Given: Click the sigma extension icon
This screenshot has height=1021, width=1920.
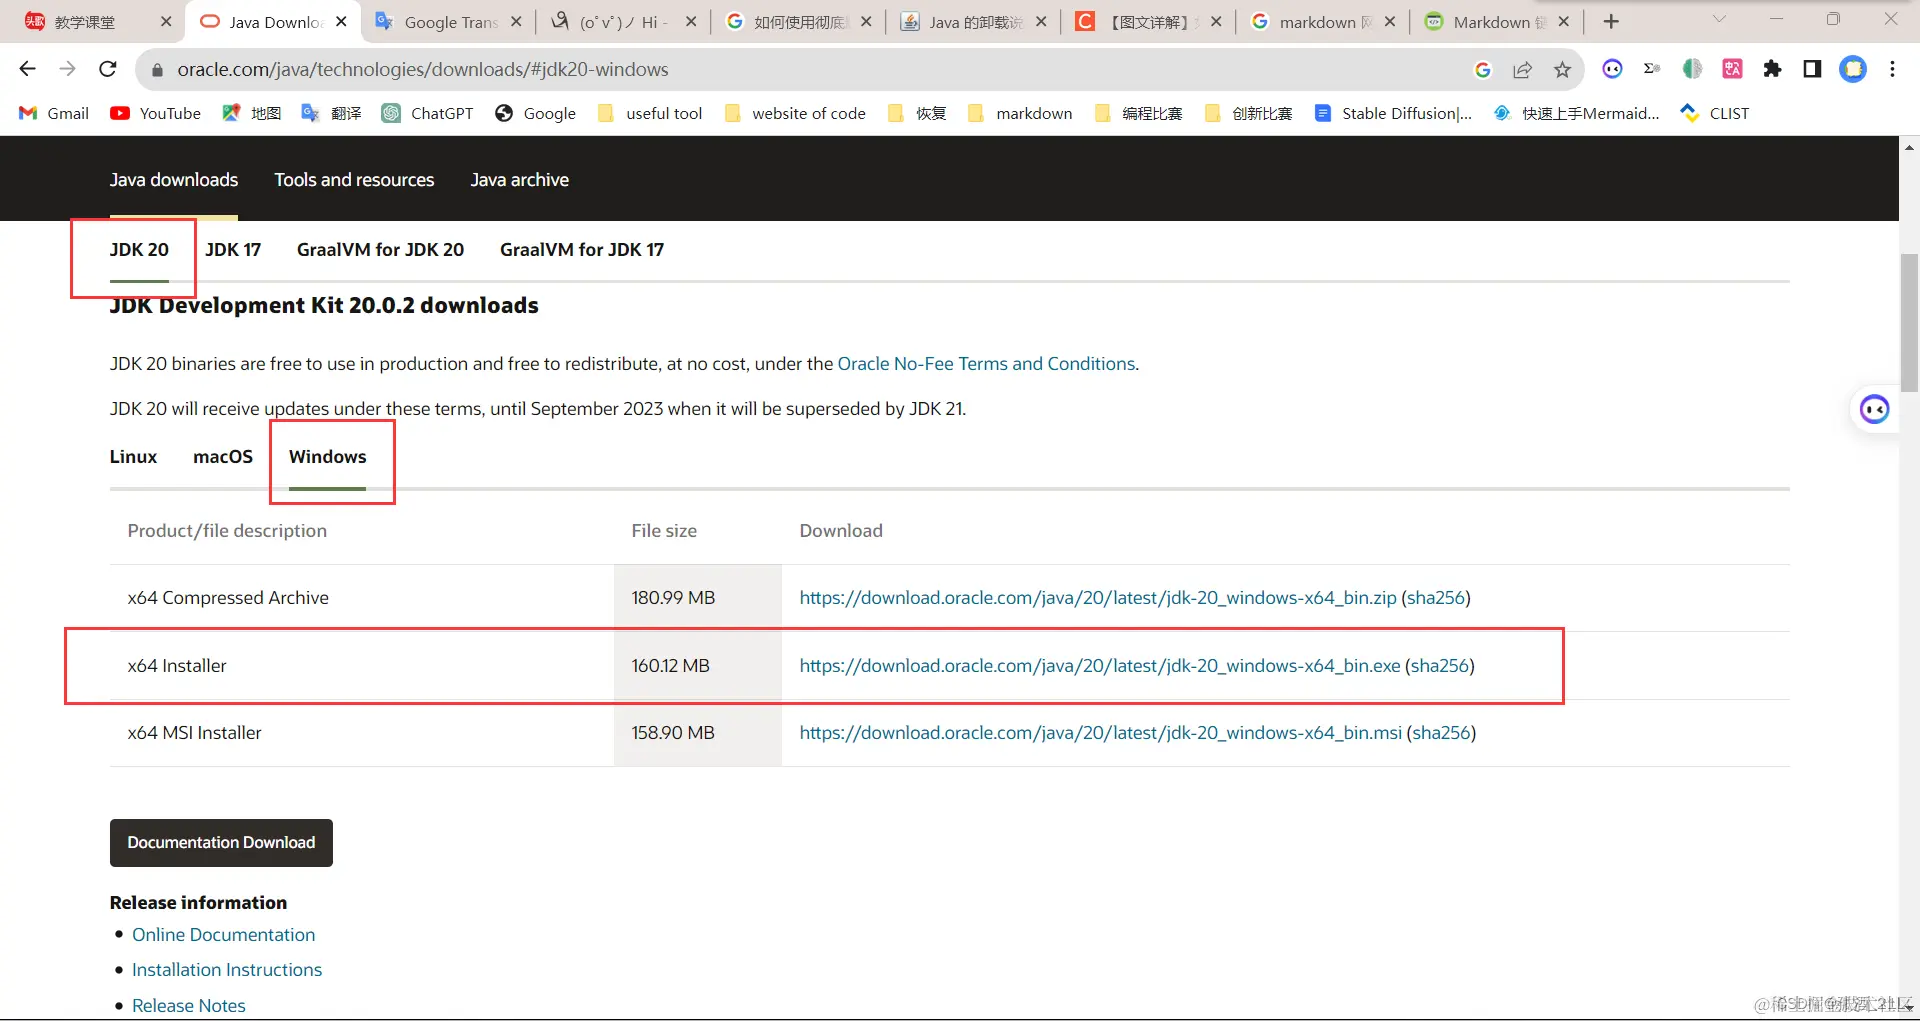Looking at the screenshot, I should pyautogui.click(x=1652, y=69).
